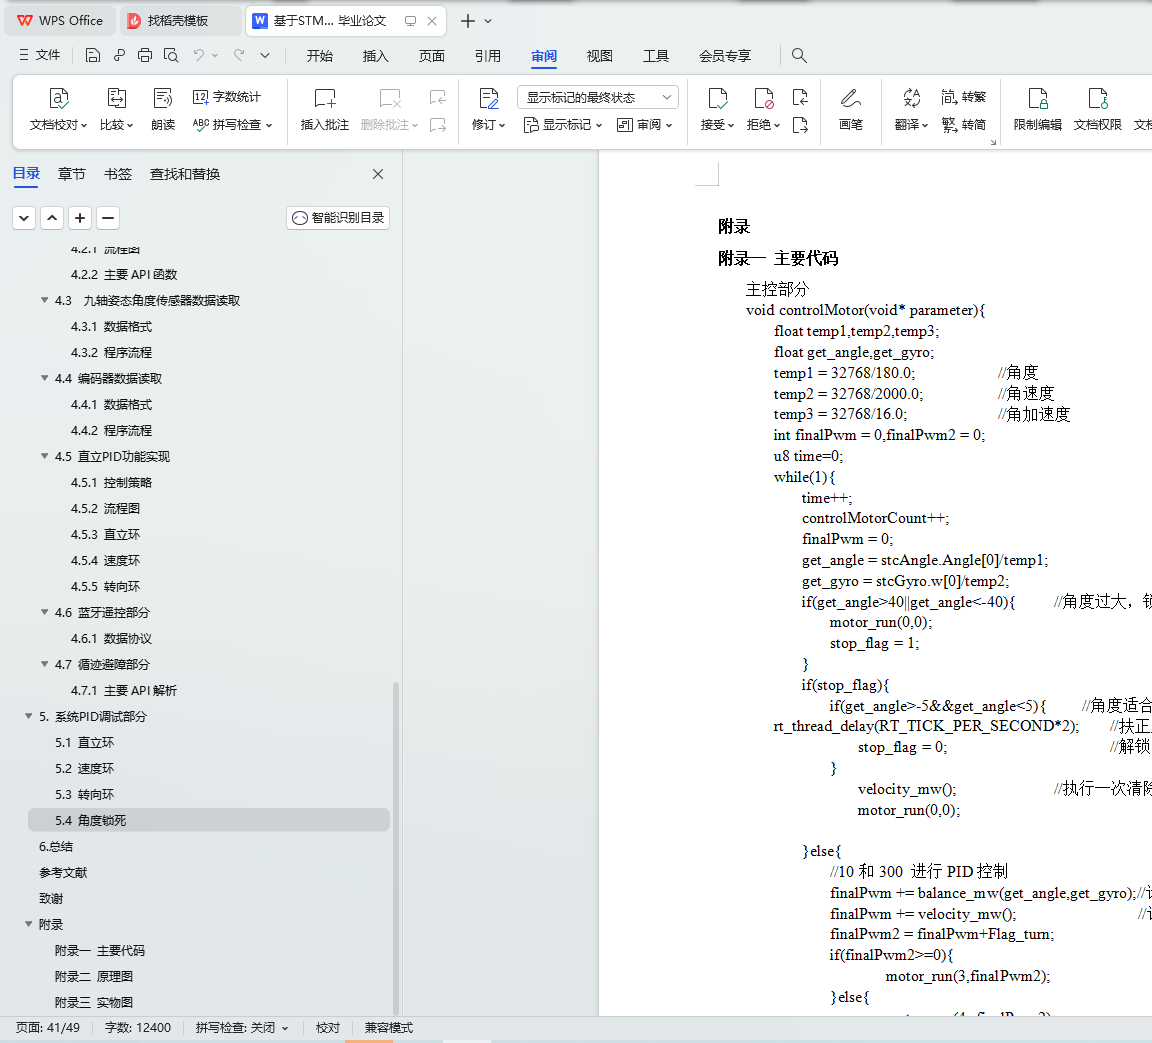Open the 拼写检查: 关闭 status dropdown
This screenshot has height=1043, width=1152.
tap(242, 1028)
